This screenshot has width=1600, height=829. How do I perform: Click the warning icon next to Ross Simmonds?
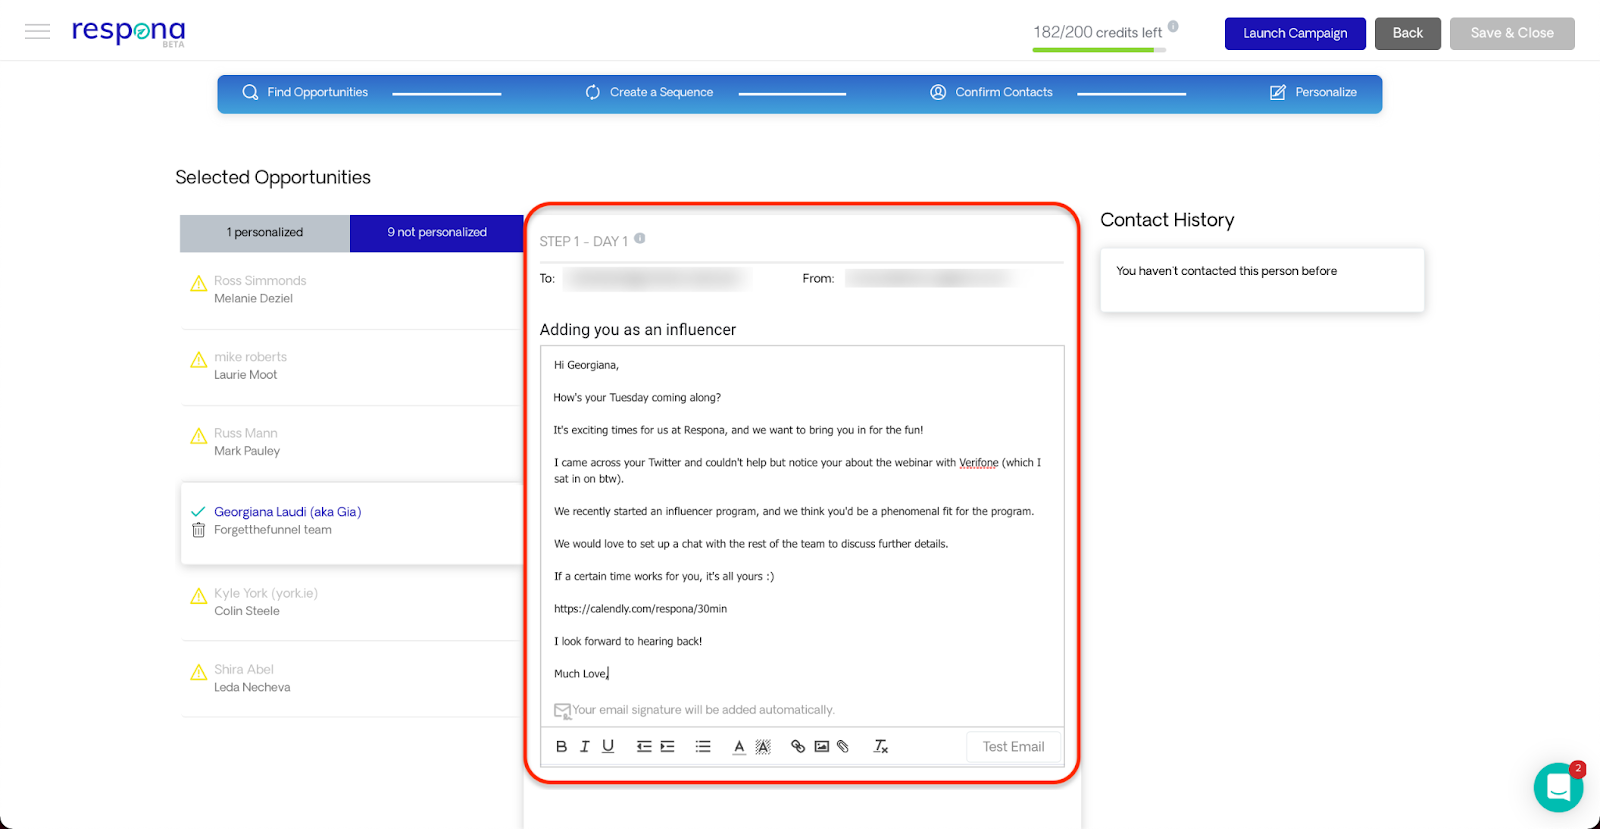(198, 284)
